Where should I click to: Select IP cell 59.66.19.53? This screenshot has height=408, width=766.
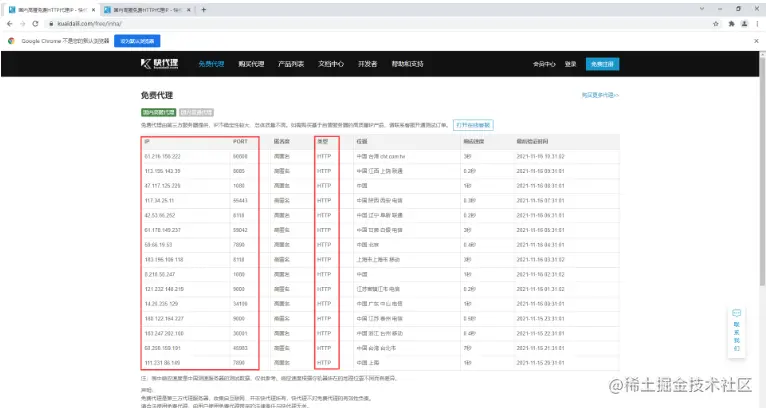[x=158, y=244]
